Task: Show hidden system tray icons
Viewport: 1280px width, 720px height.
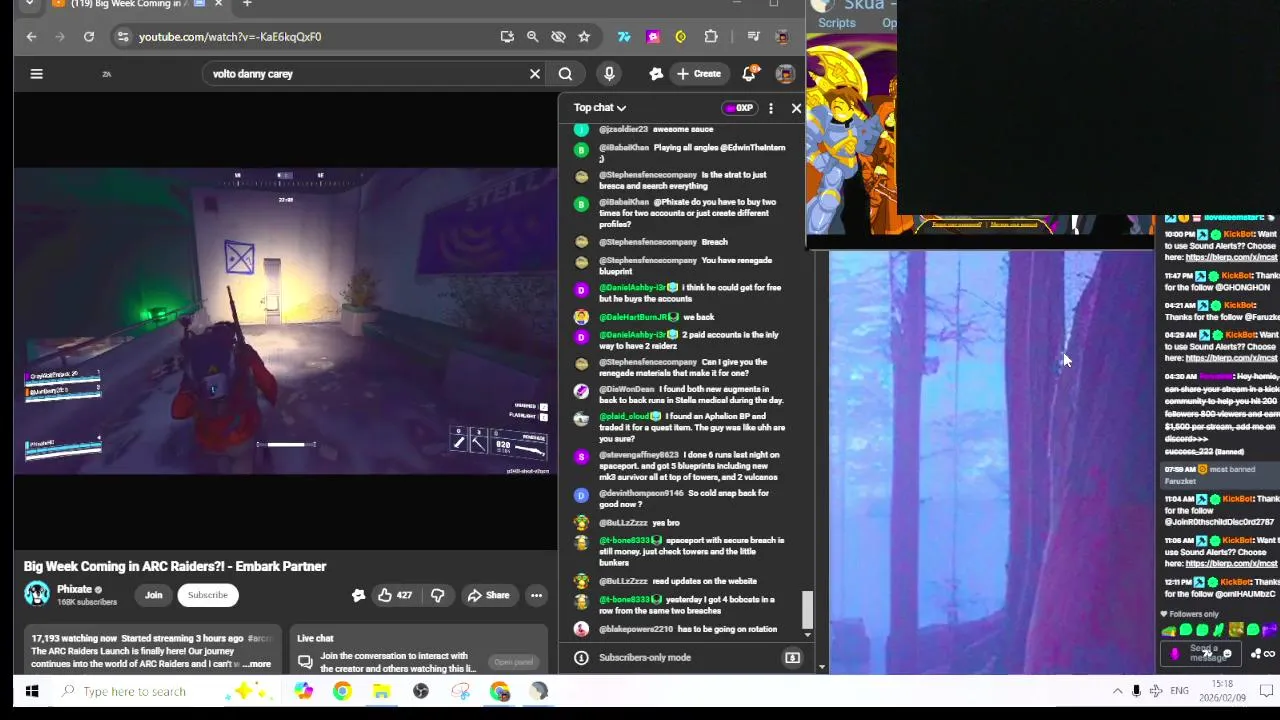Action: [x=1117, y=691]
